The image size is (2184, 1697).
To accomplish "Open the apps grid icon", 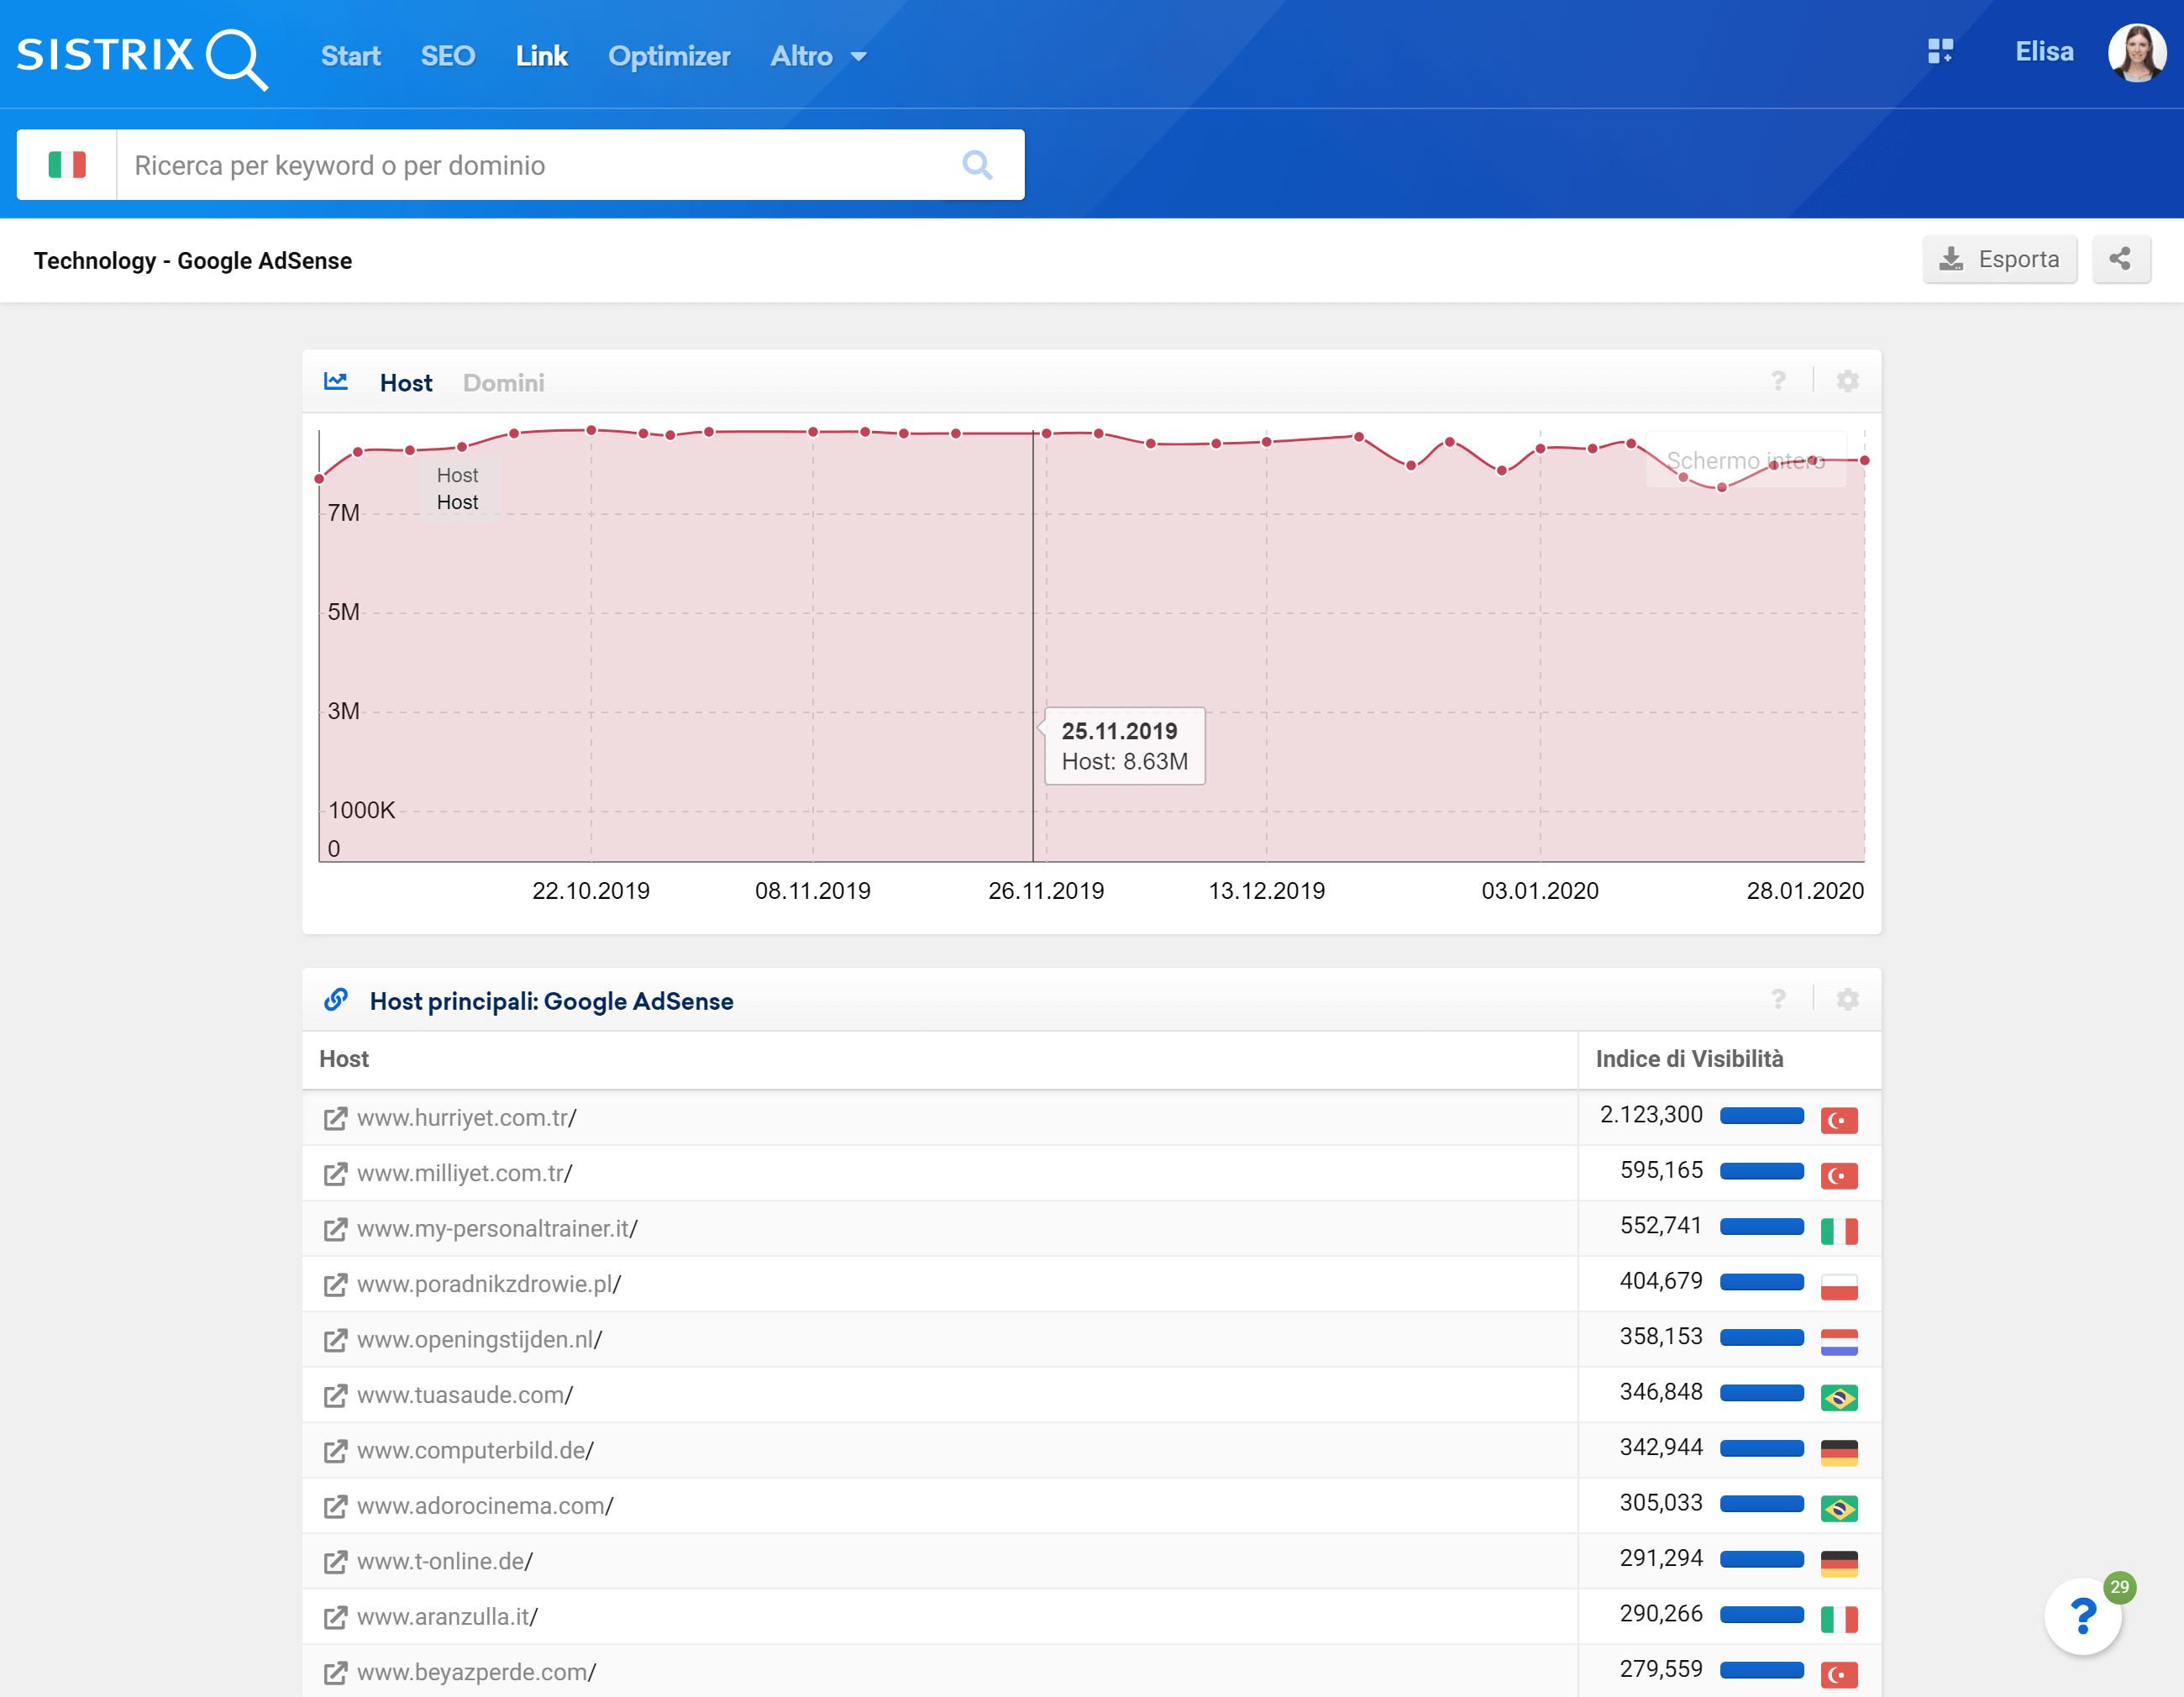I will pyautogui.click(x=1940, y=52).
